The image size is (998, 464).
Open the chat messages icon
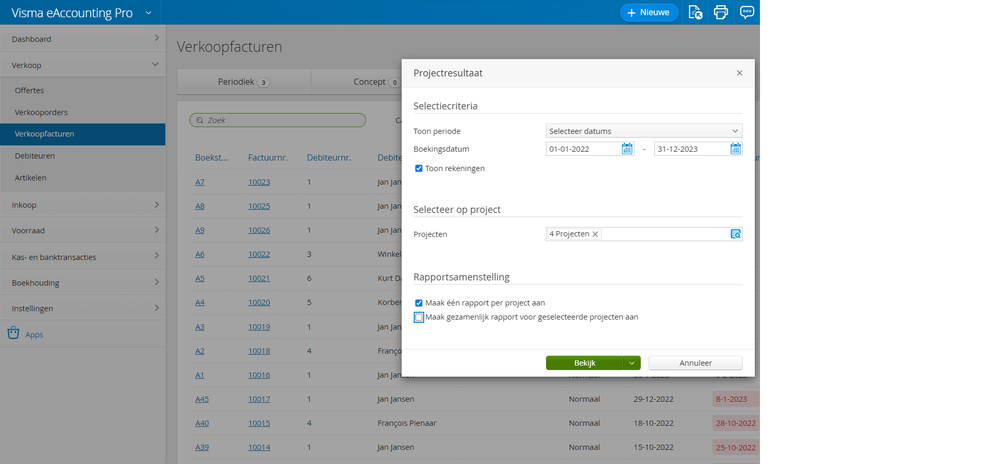click(747, 12)
